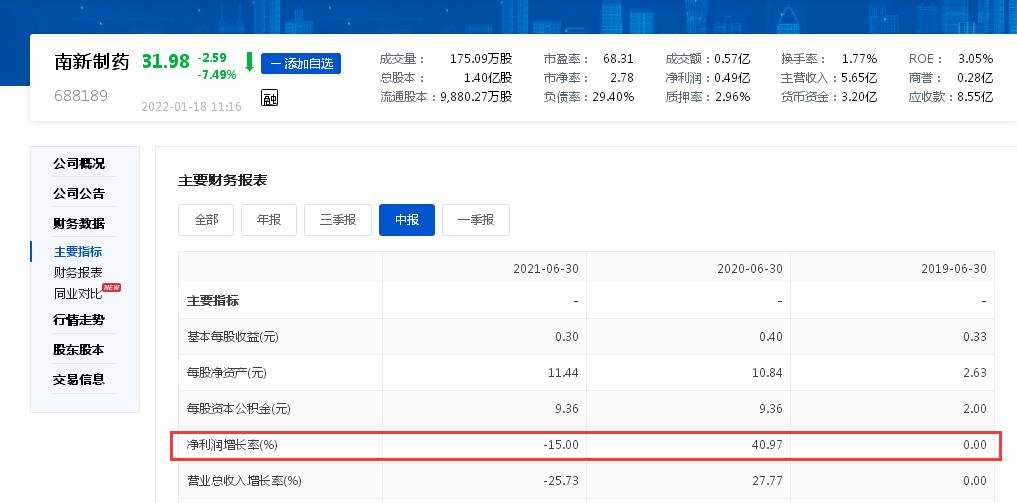Click the 基本每股收益(元) row label
The width and height of the screenshot is (1017, 503).
(x=232, y=337)
